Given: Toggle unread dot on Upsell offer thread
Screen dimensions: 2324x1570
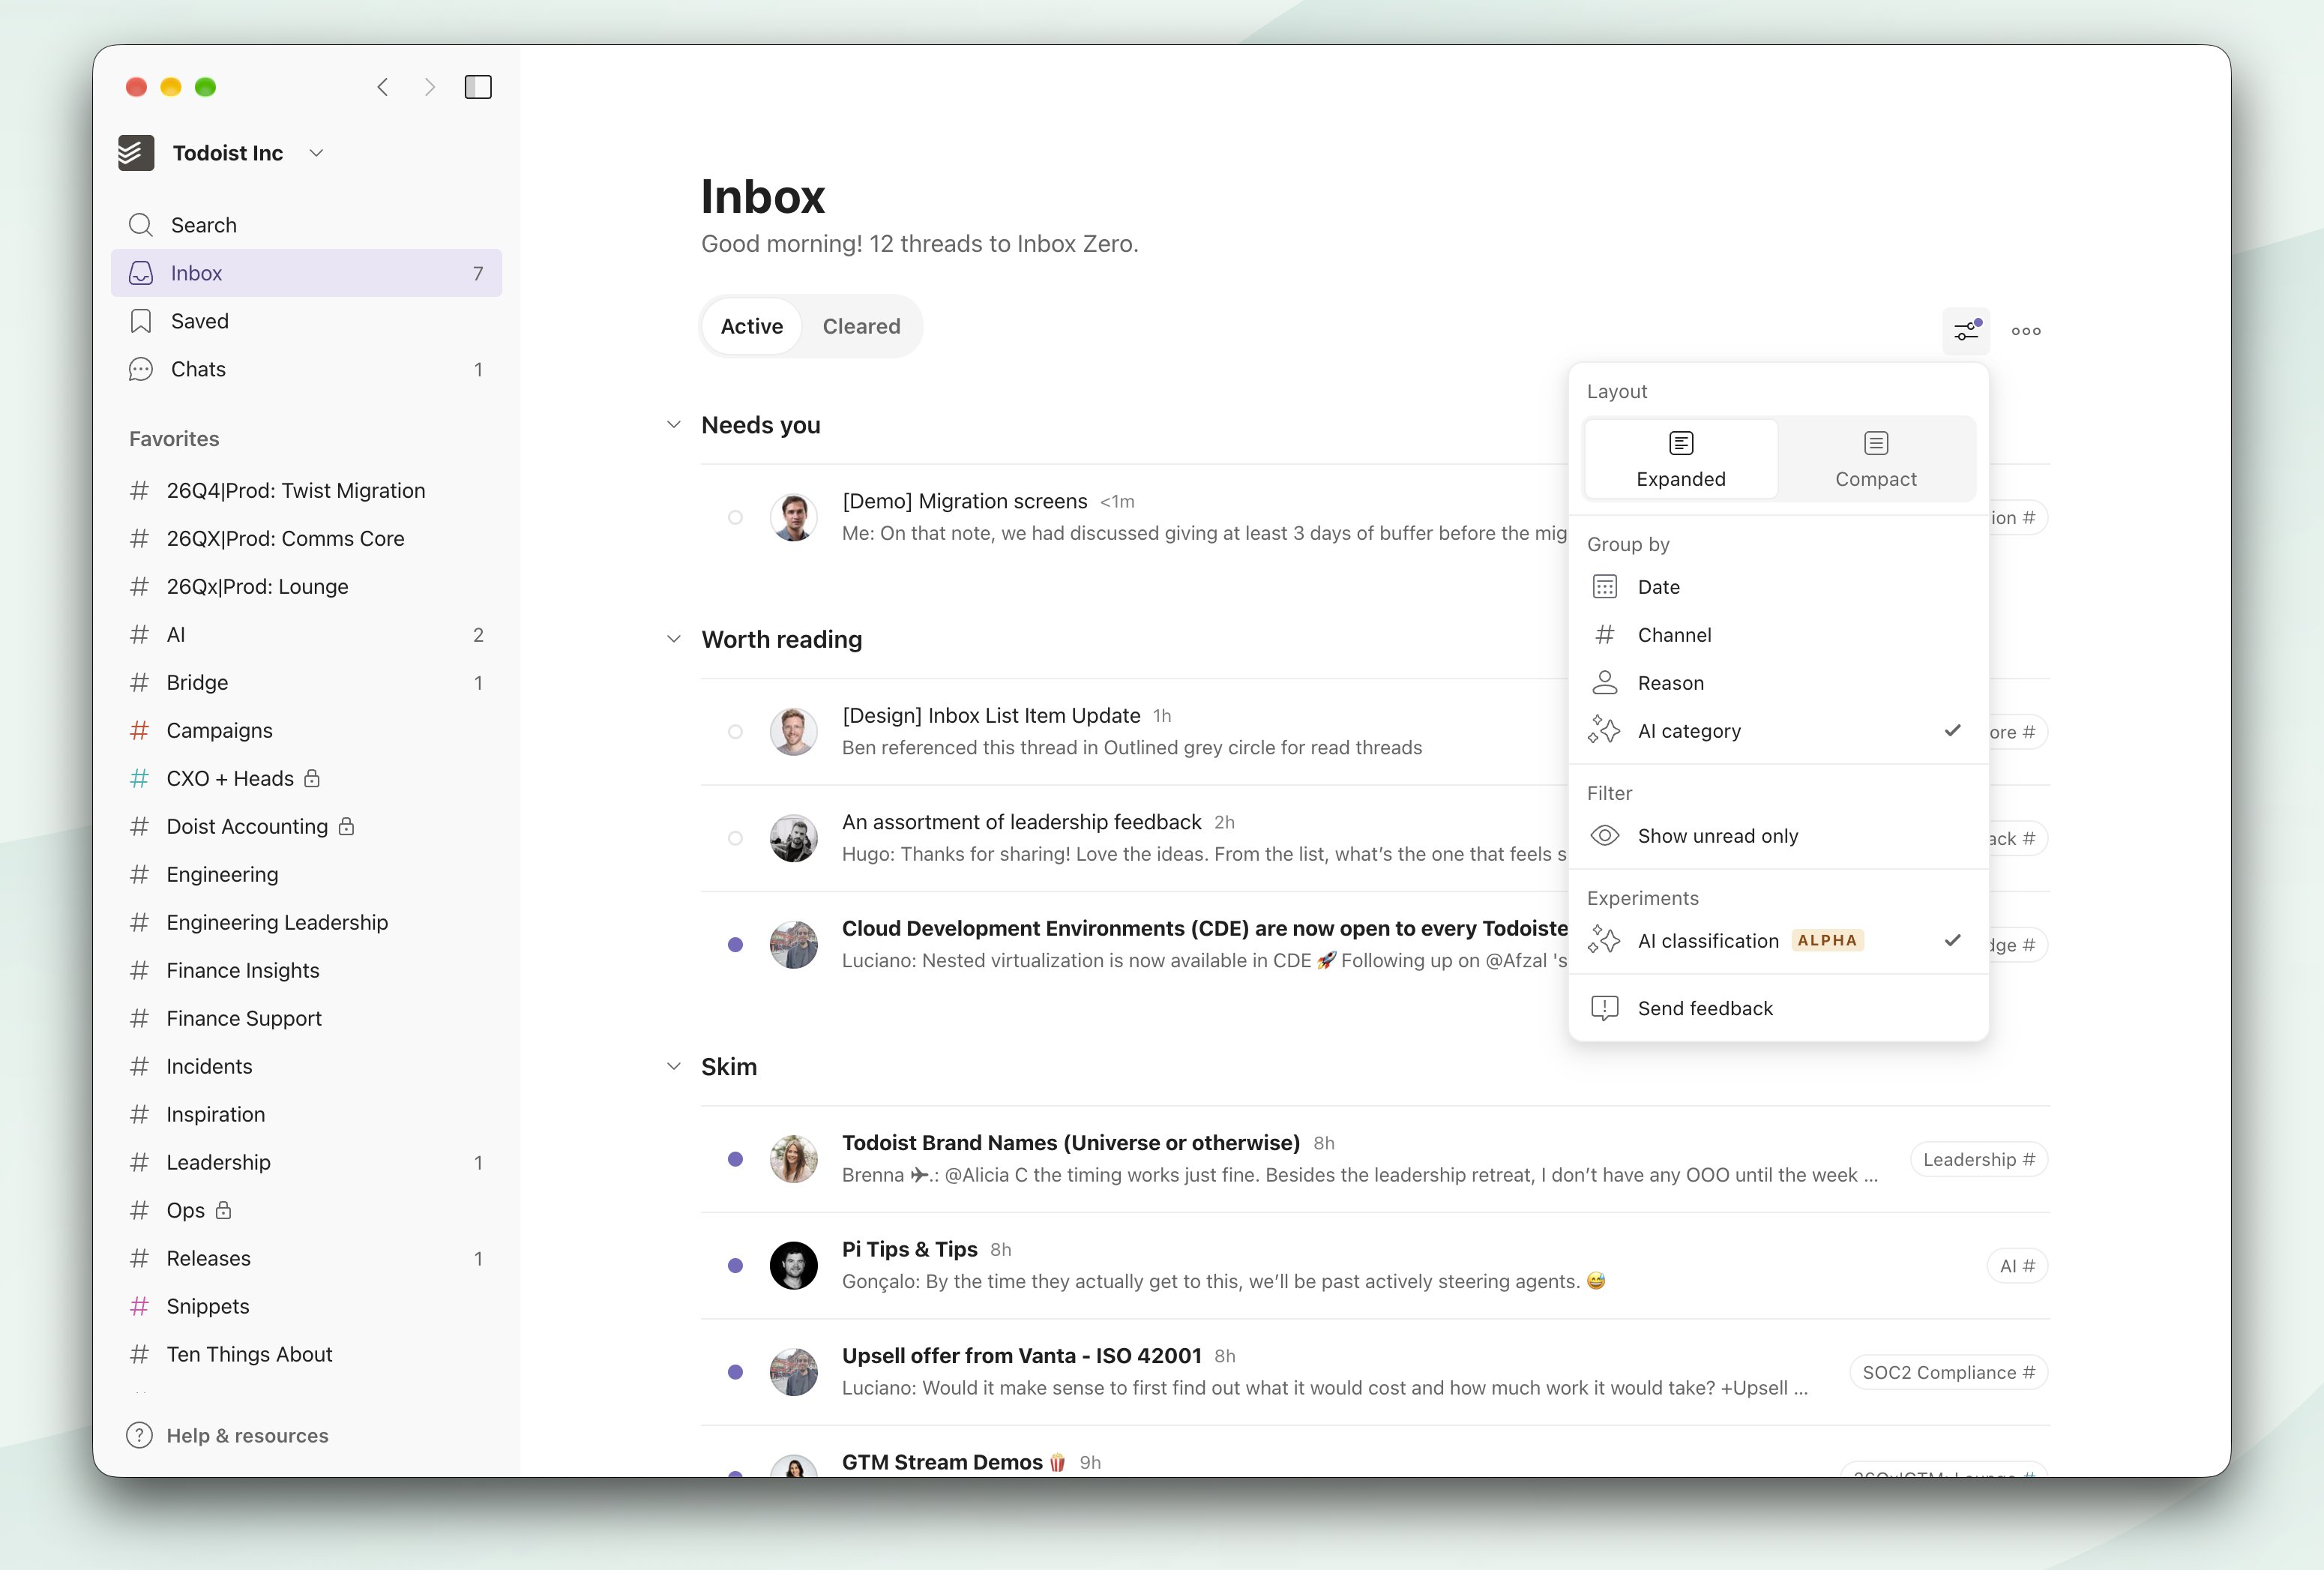Looking at the screenshot, I should tap(735, 1372).
